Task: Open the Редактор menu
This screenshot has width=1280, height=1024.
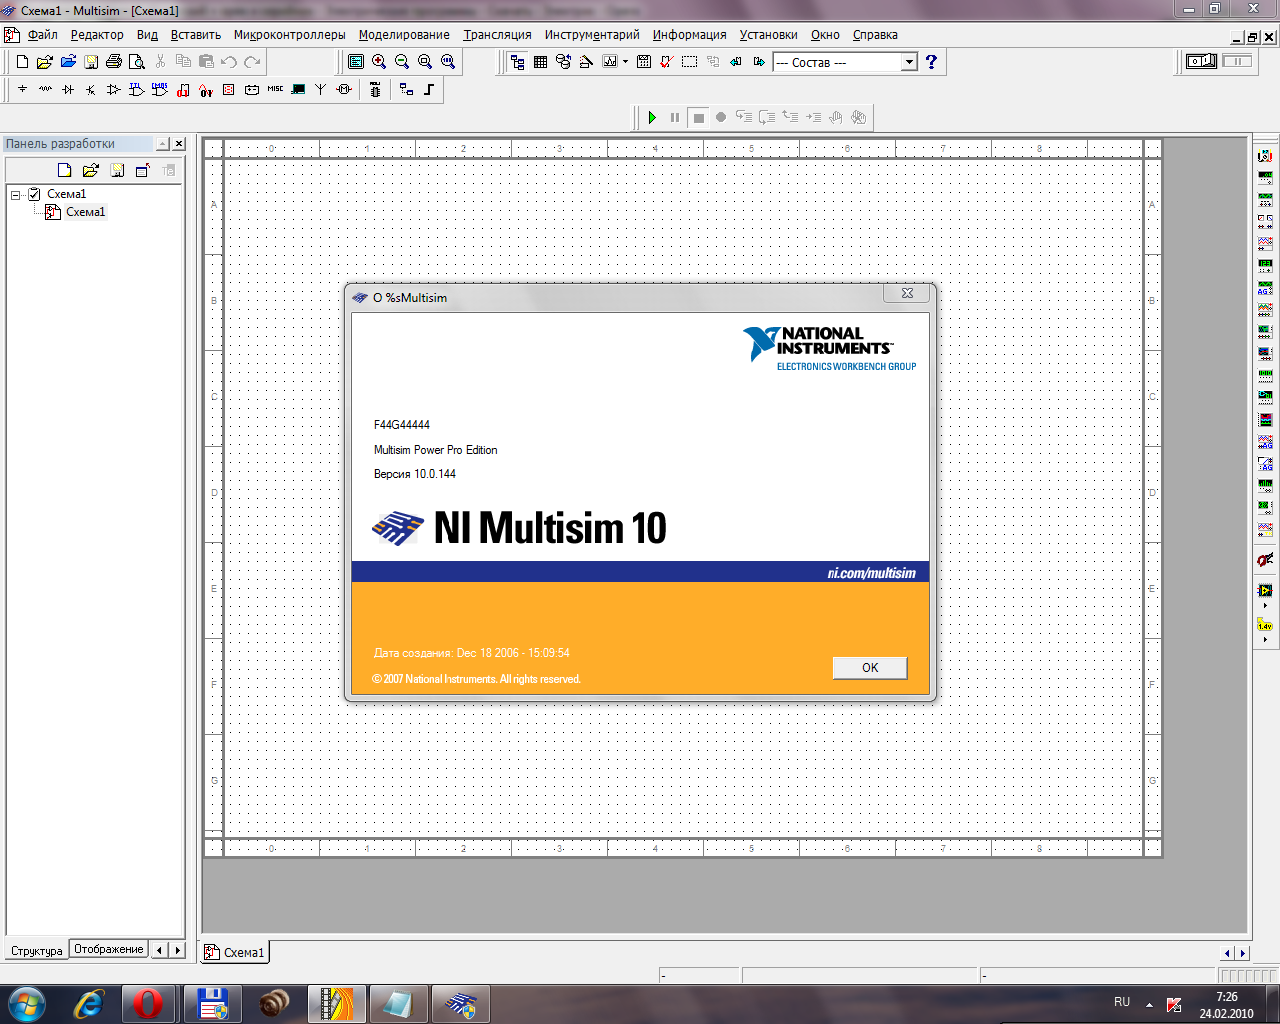Action: point(97,35)
